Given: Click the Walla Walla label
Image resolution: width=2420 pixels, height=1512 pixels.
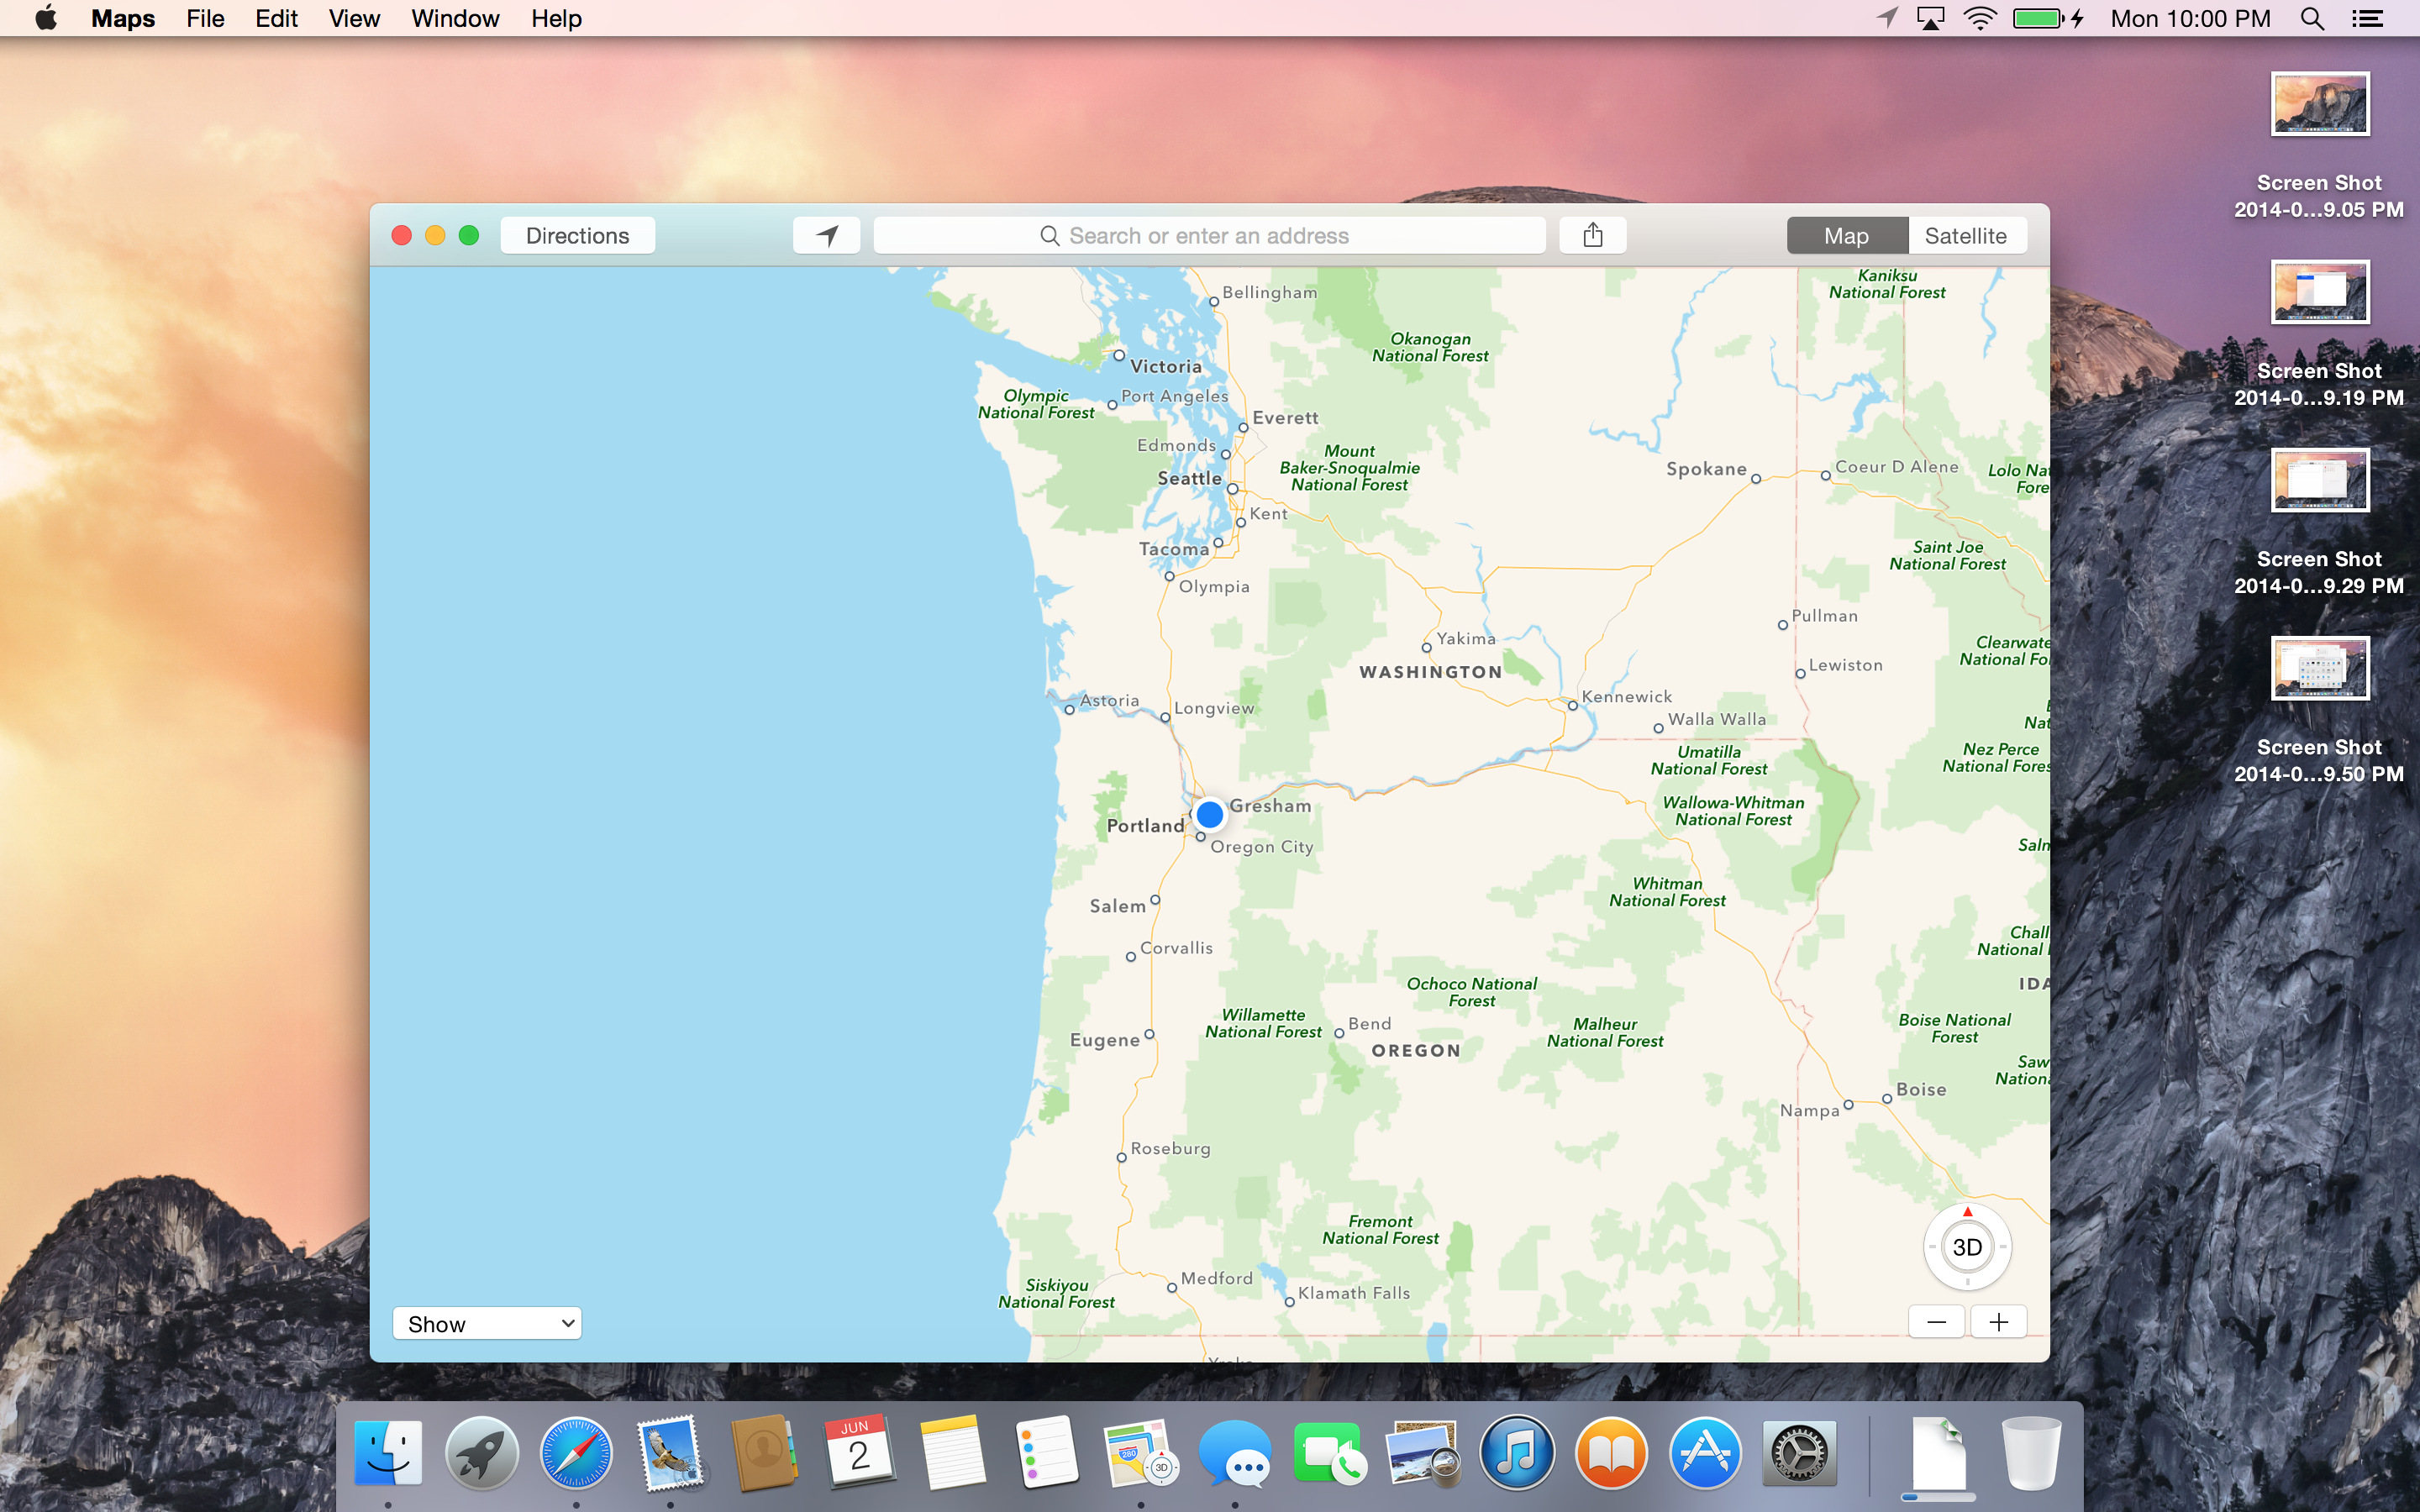Looking at the screenshot, I should tap(1716, 719).
